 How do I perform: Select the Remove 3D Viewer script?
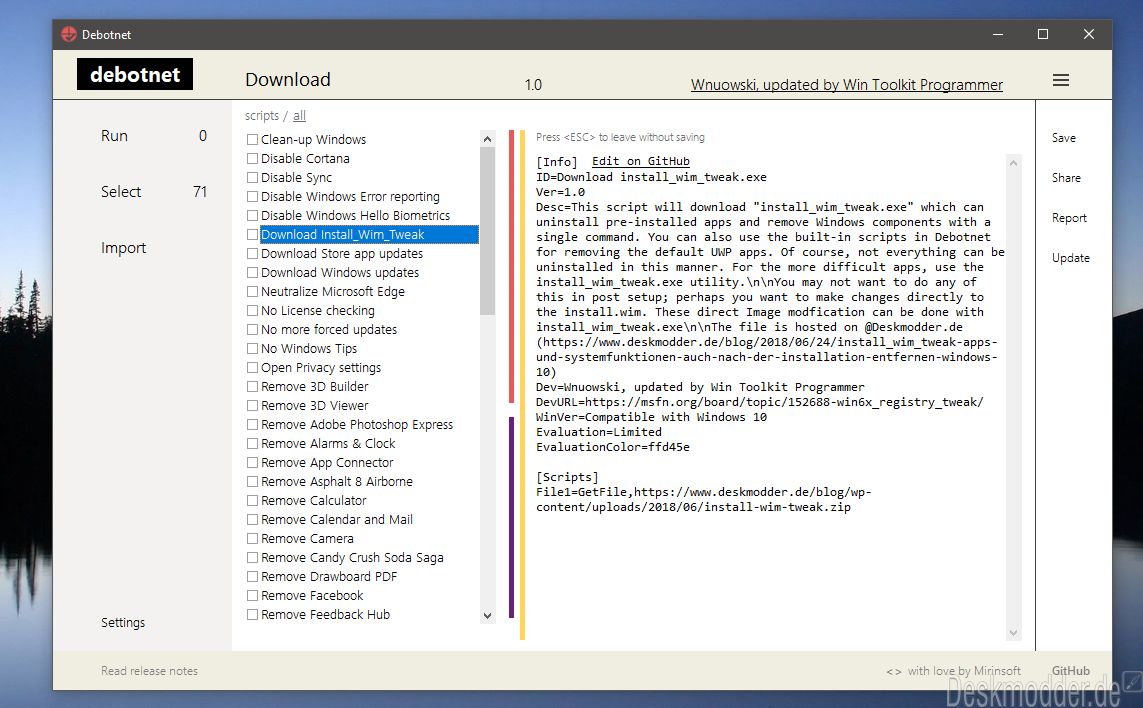314,405
